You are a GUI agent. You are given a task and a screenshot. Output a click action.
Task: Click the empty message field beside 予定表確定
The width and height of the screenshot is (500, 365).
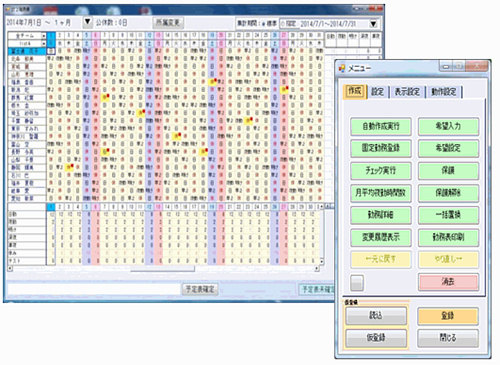click(94, 289)
